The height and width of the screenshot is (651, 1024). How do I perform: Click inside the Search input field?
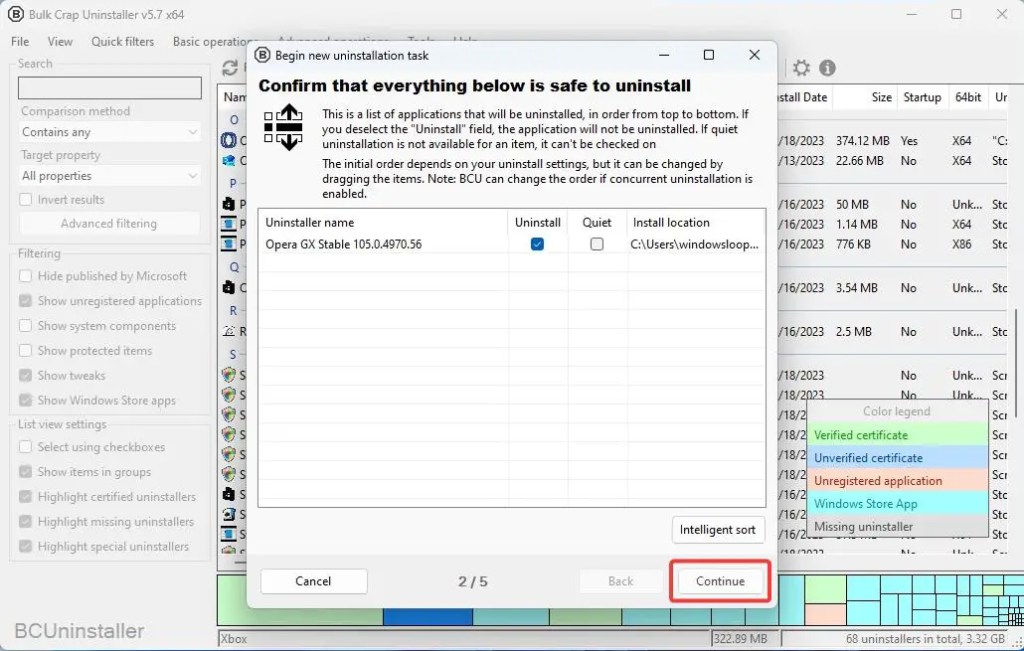pos(110,88)
